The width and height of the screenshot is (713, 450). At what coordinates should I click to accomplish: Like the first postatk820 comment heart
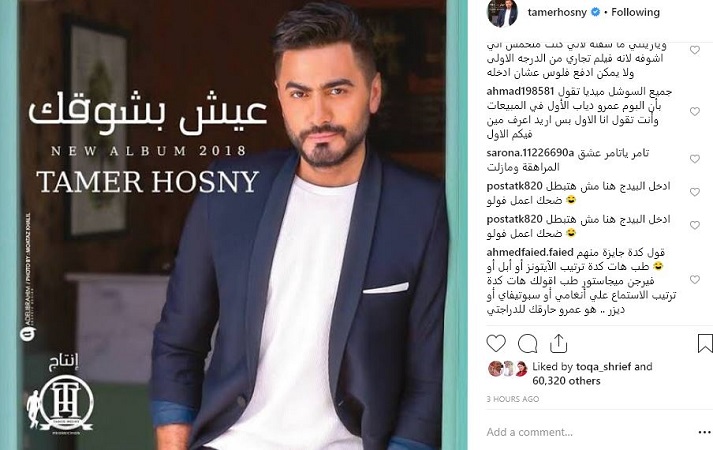pos(695,192)
